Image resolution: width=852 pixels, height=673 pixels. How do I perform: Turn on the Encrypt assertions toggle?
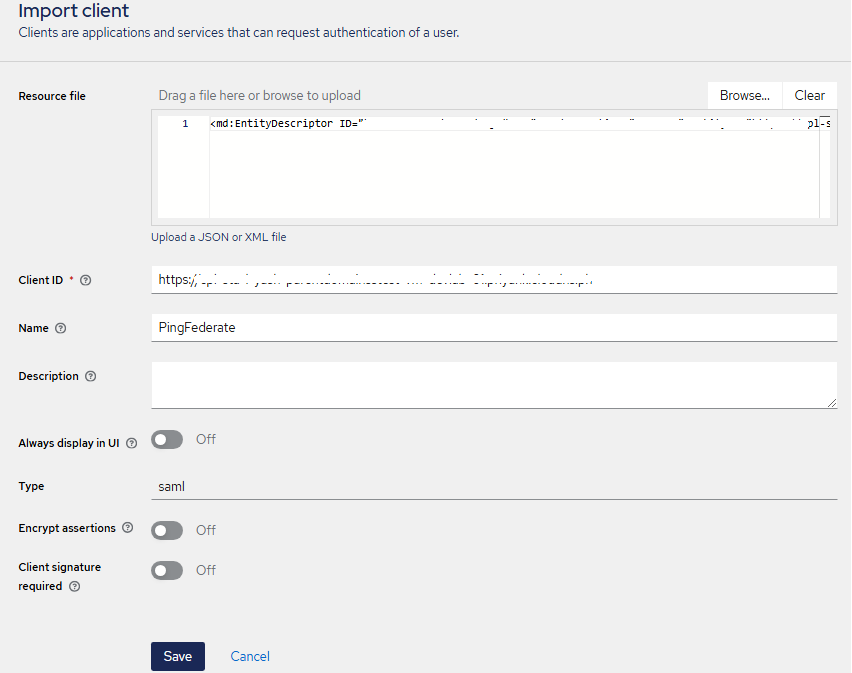(167, 530)
